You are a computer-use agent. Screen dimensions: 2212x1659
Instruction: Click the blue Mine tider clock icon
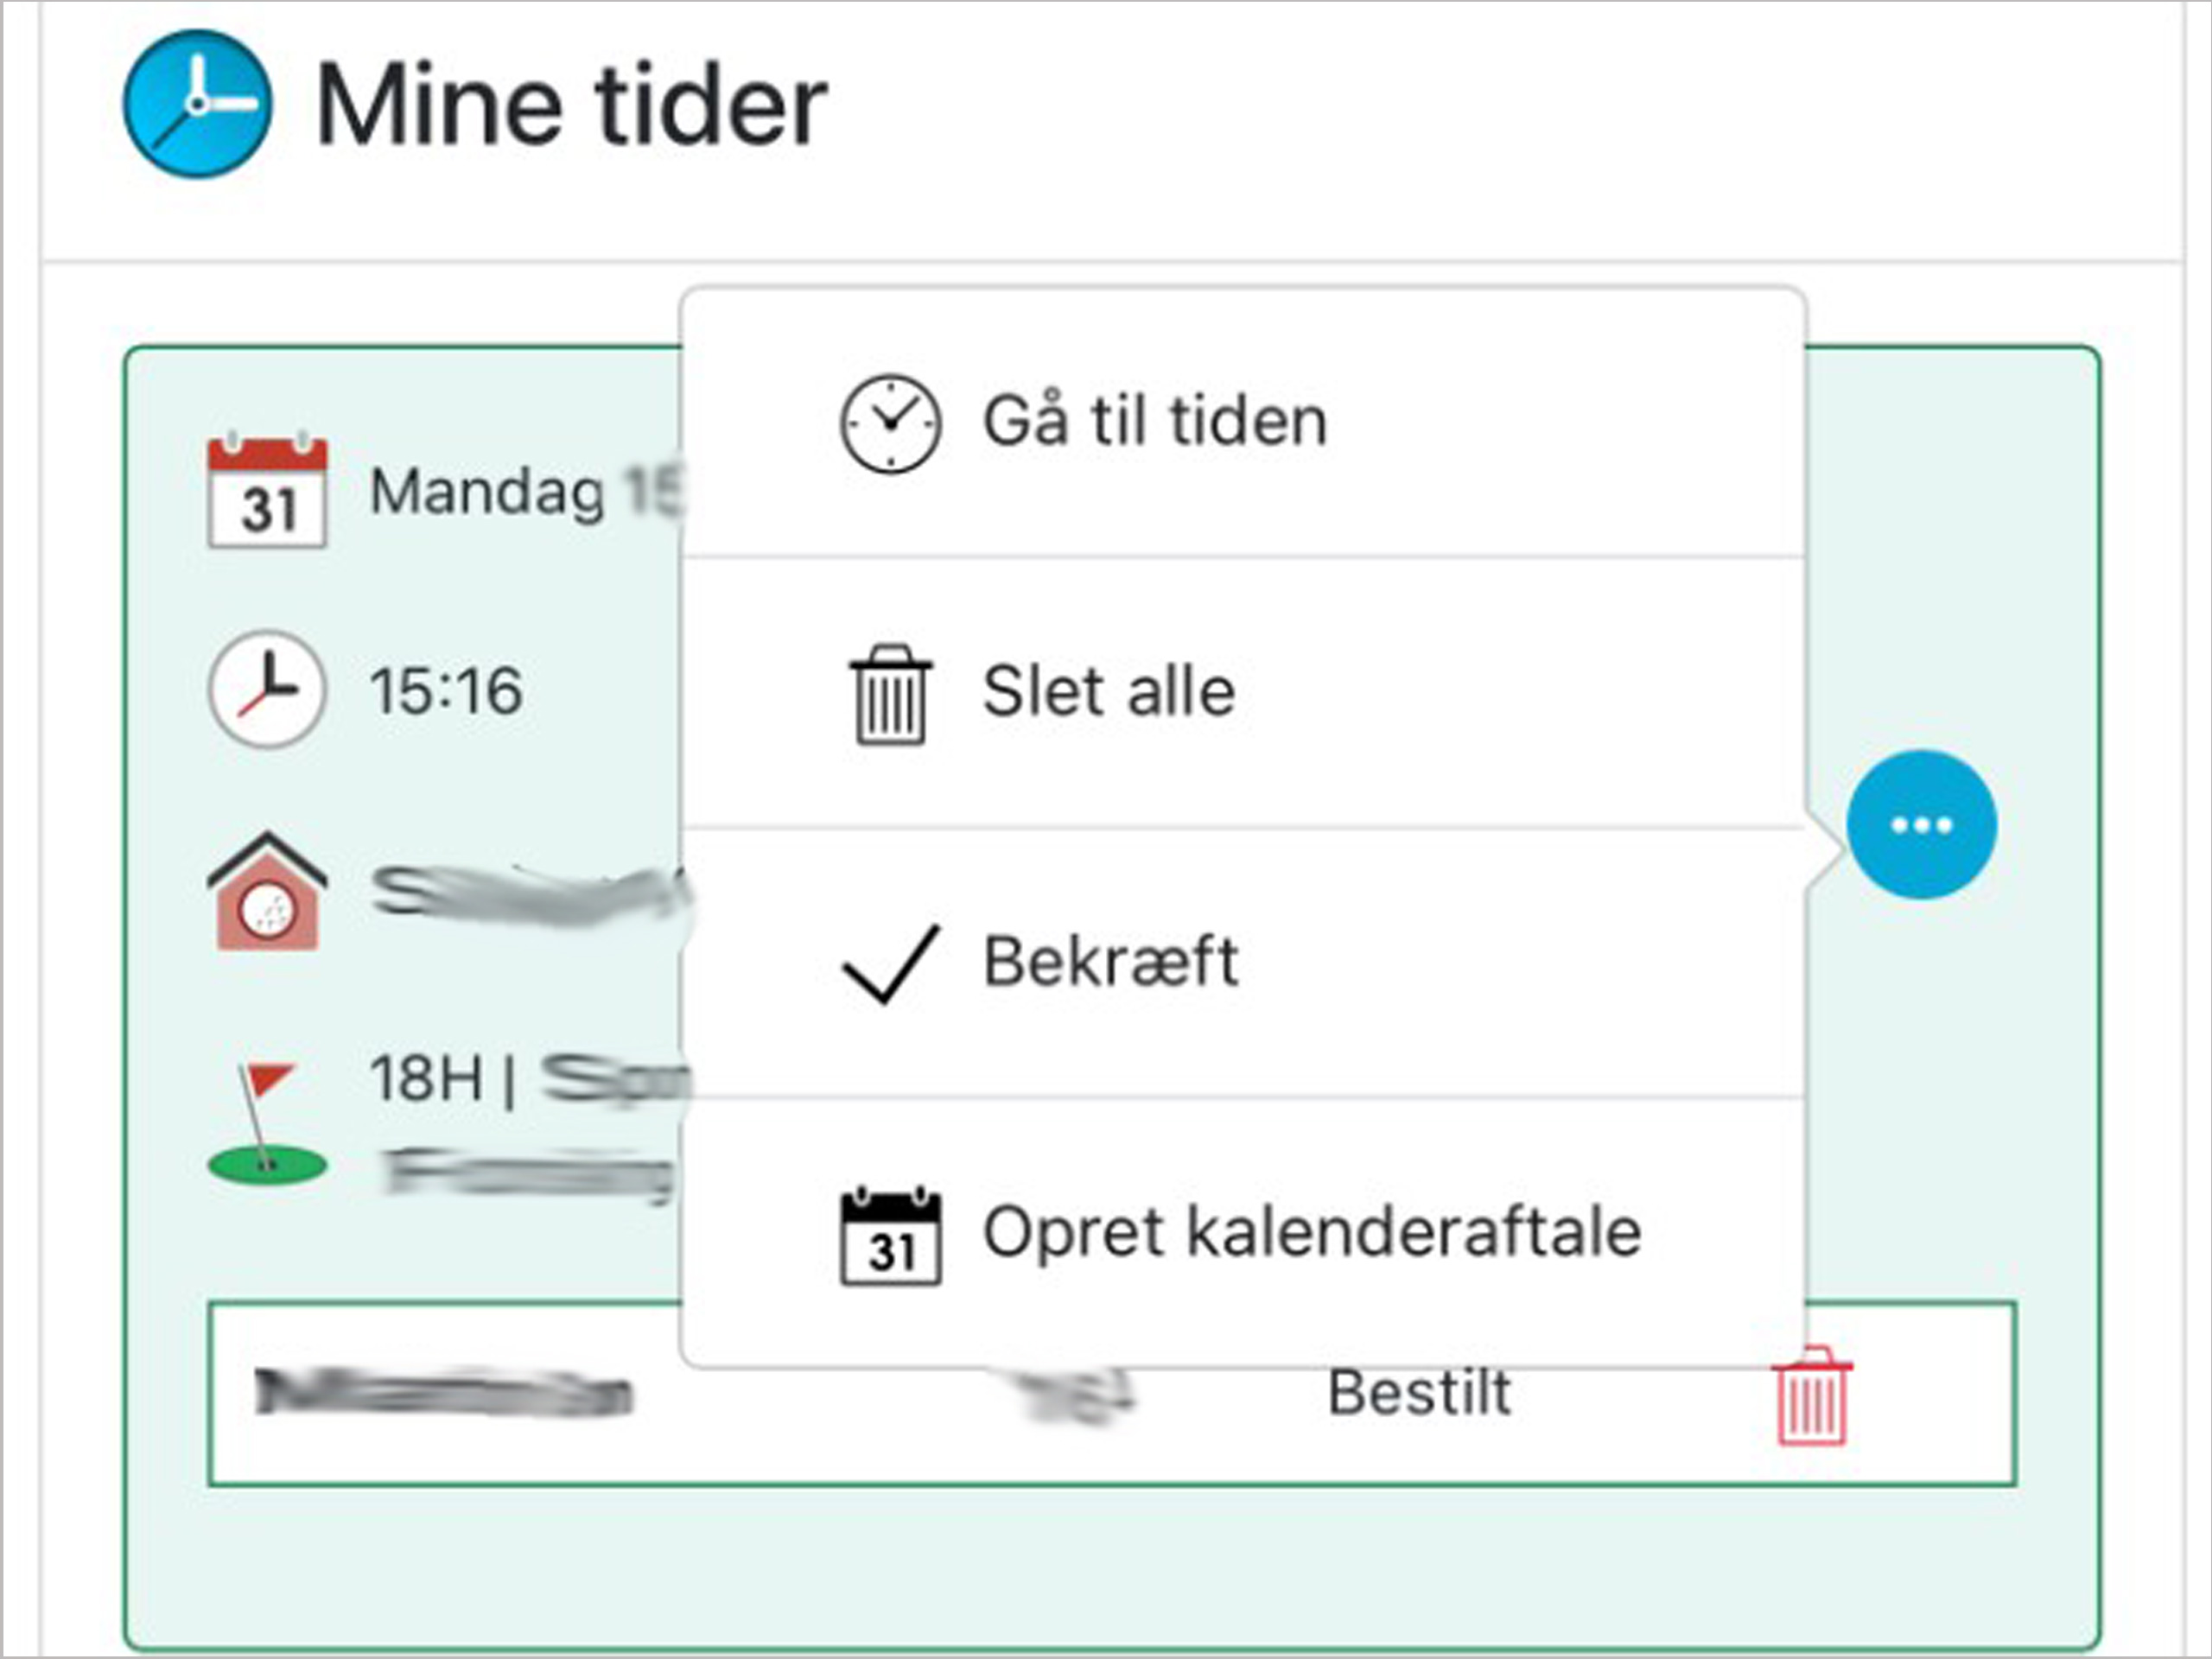(x=197, y=104)
